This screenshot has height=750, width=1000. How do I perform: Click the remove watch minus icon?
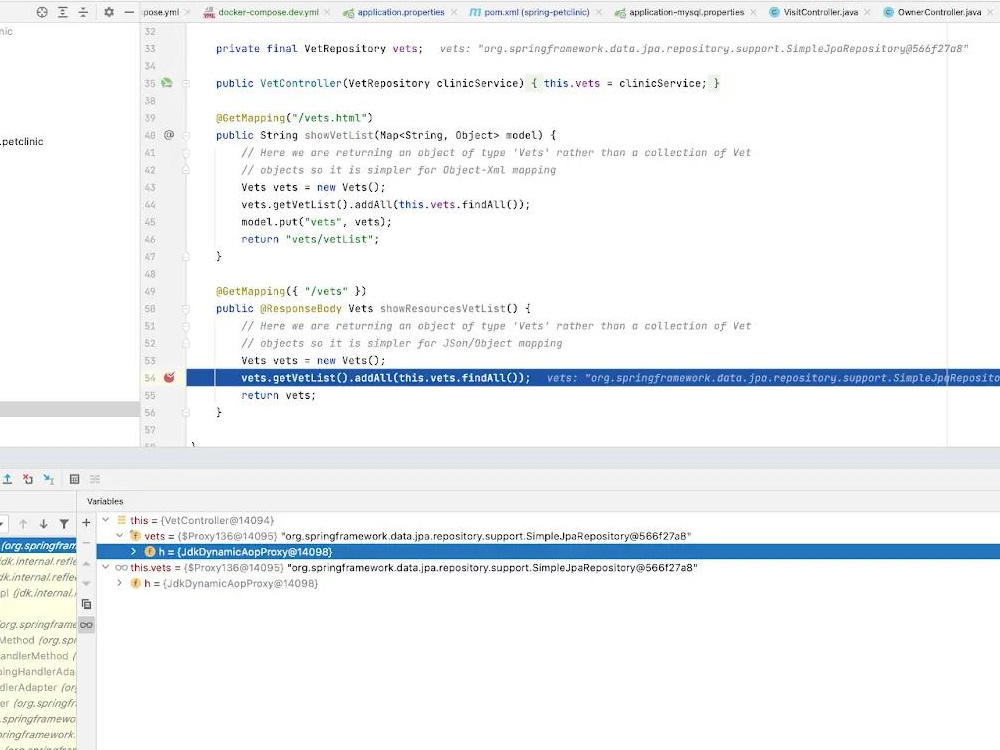(86, 543)
